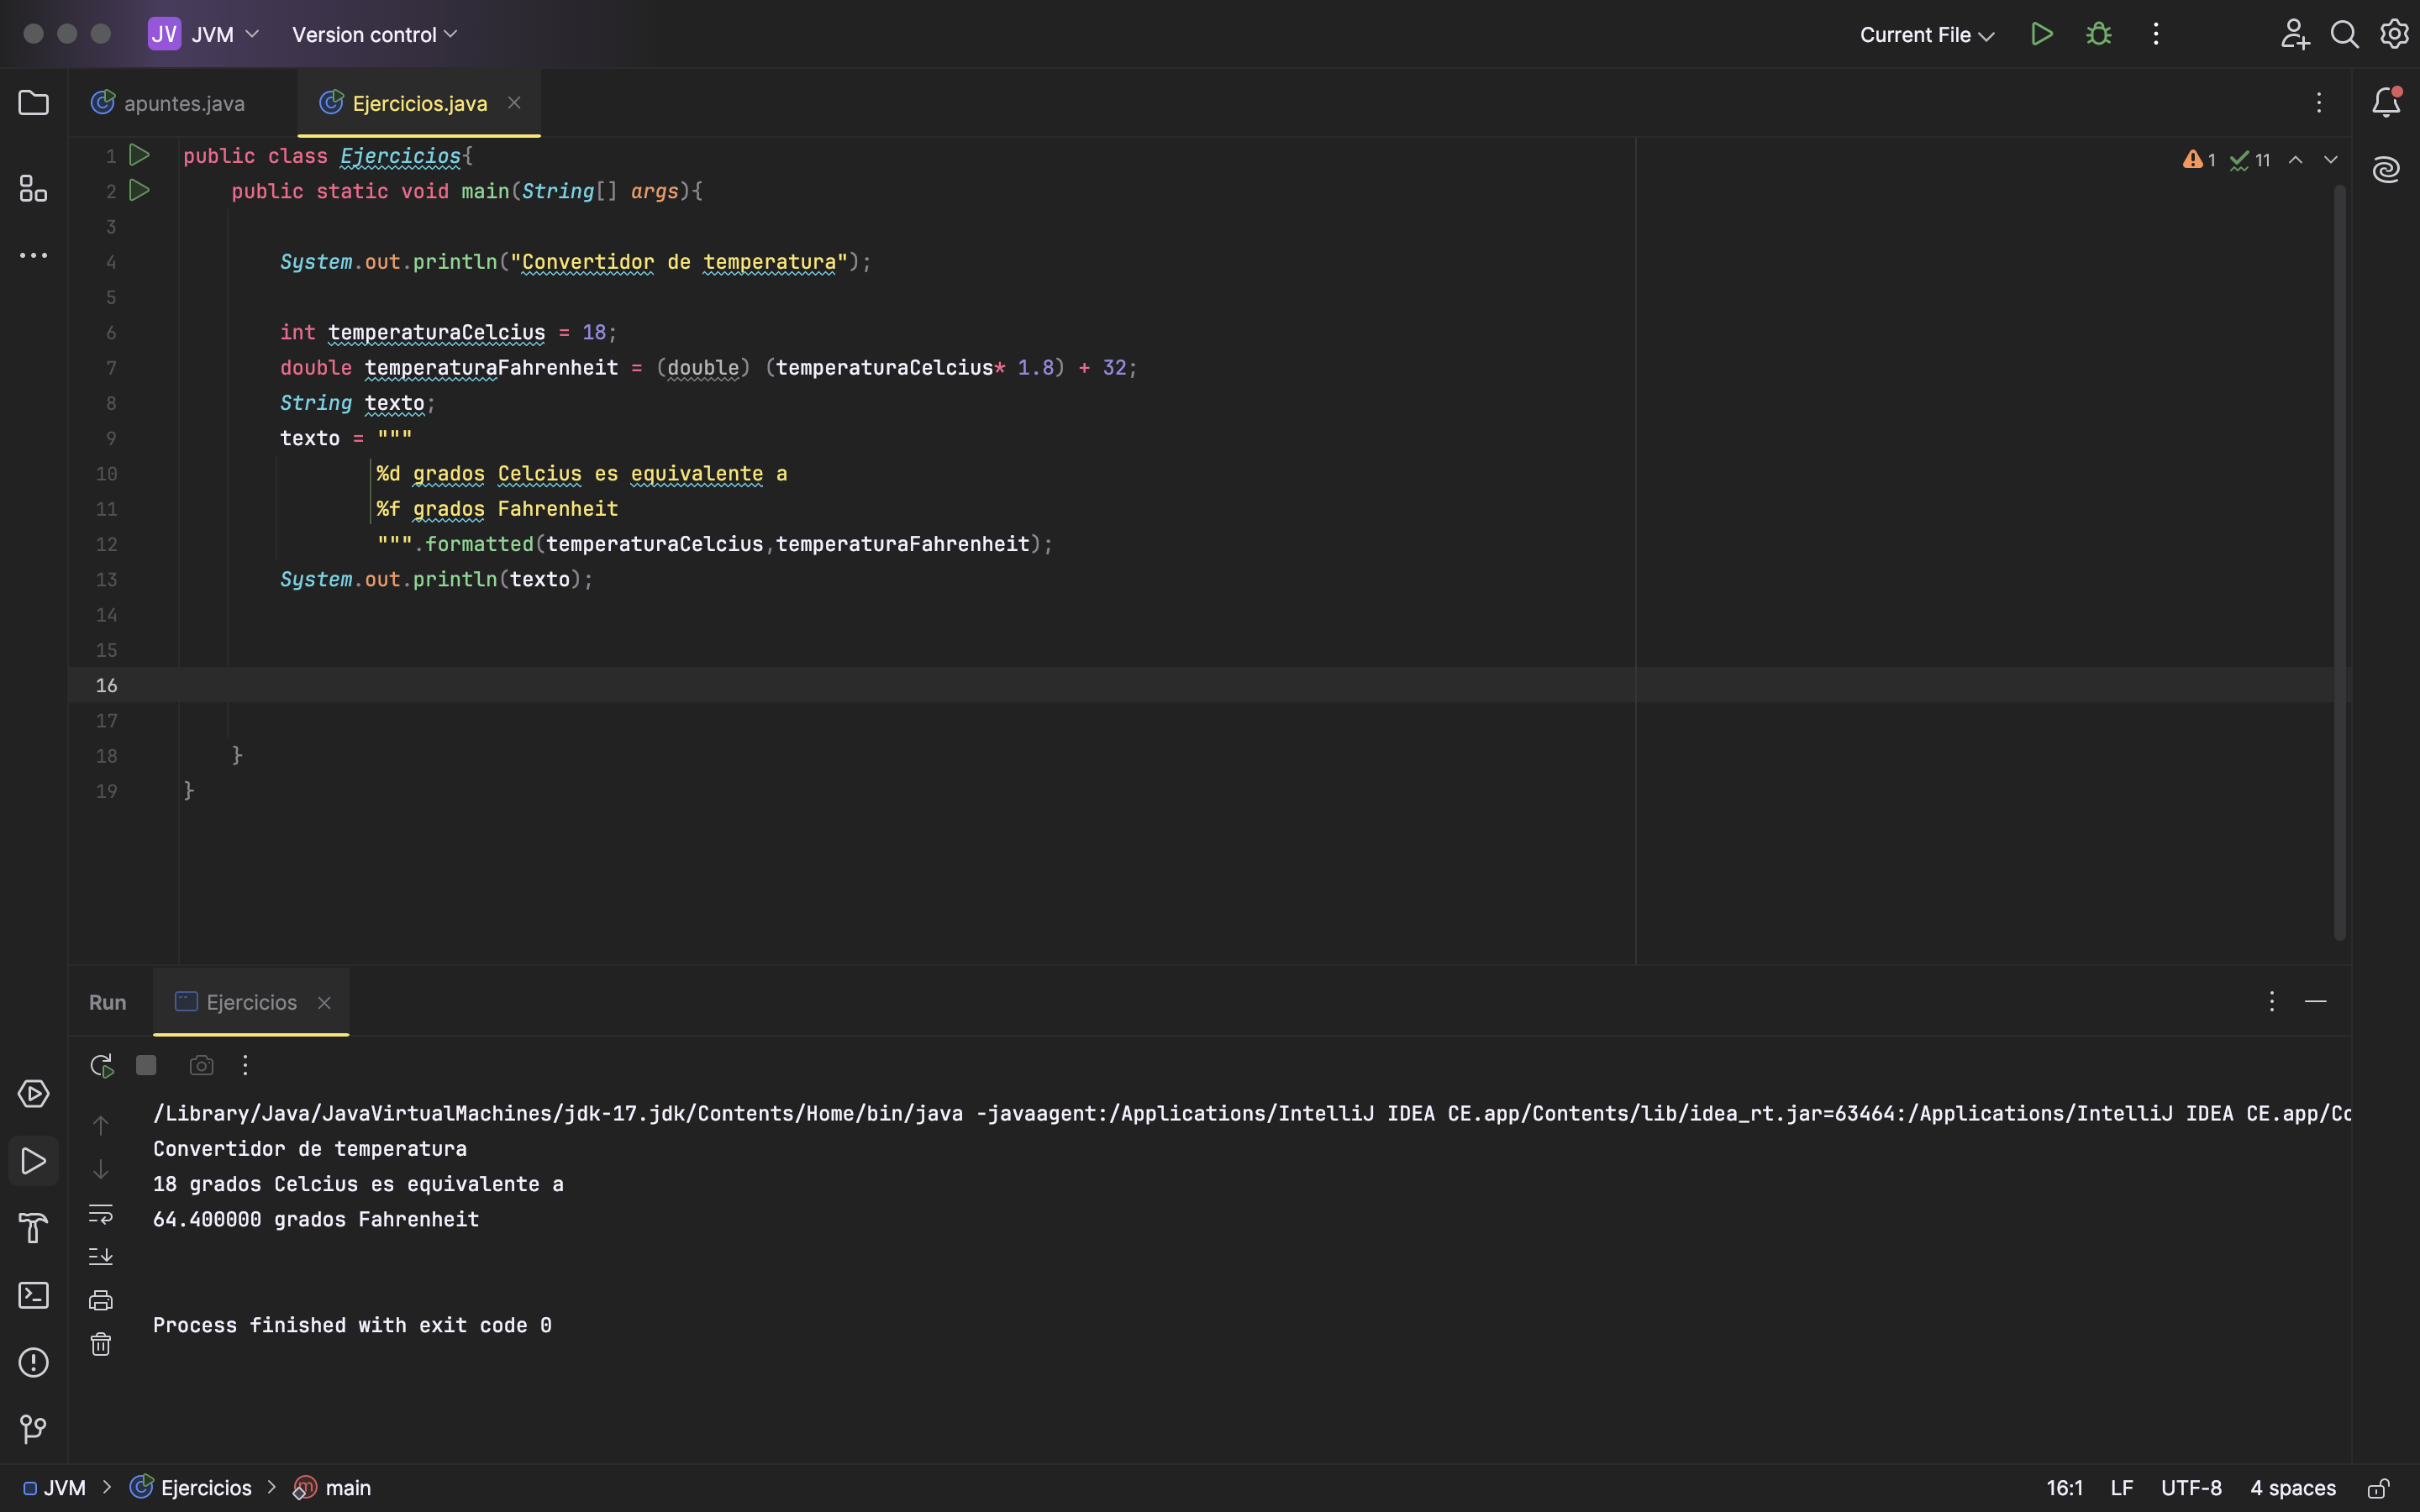Toggle file read-only lock icon in status bar

(x=2379, y=1488)
